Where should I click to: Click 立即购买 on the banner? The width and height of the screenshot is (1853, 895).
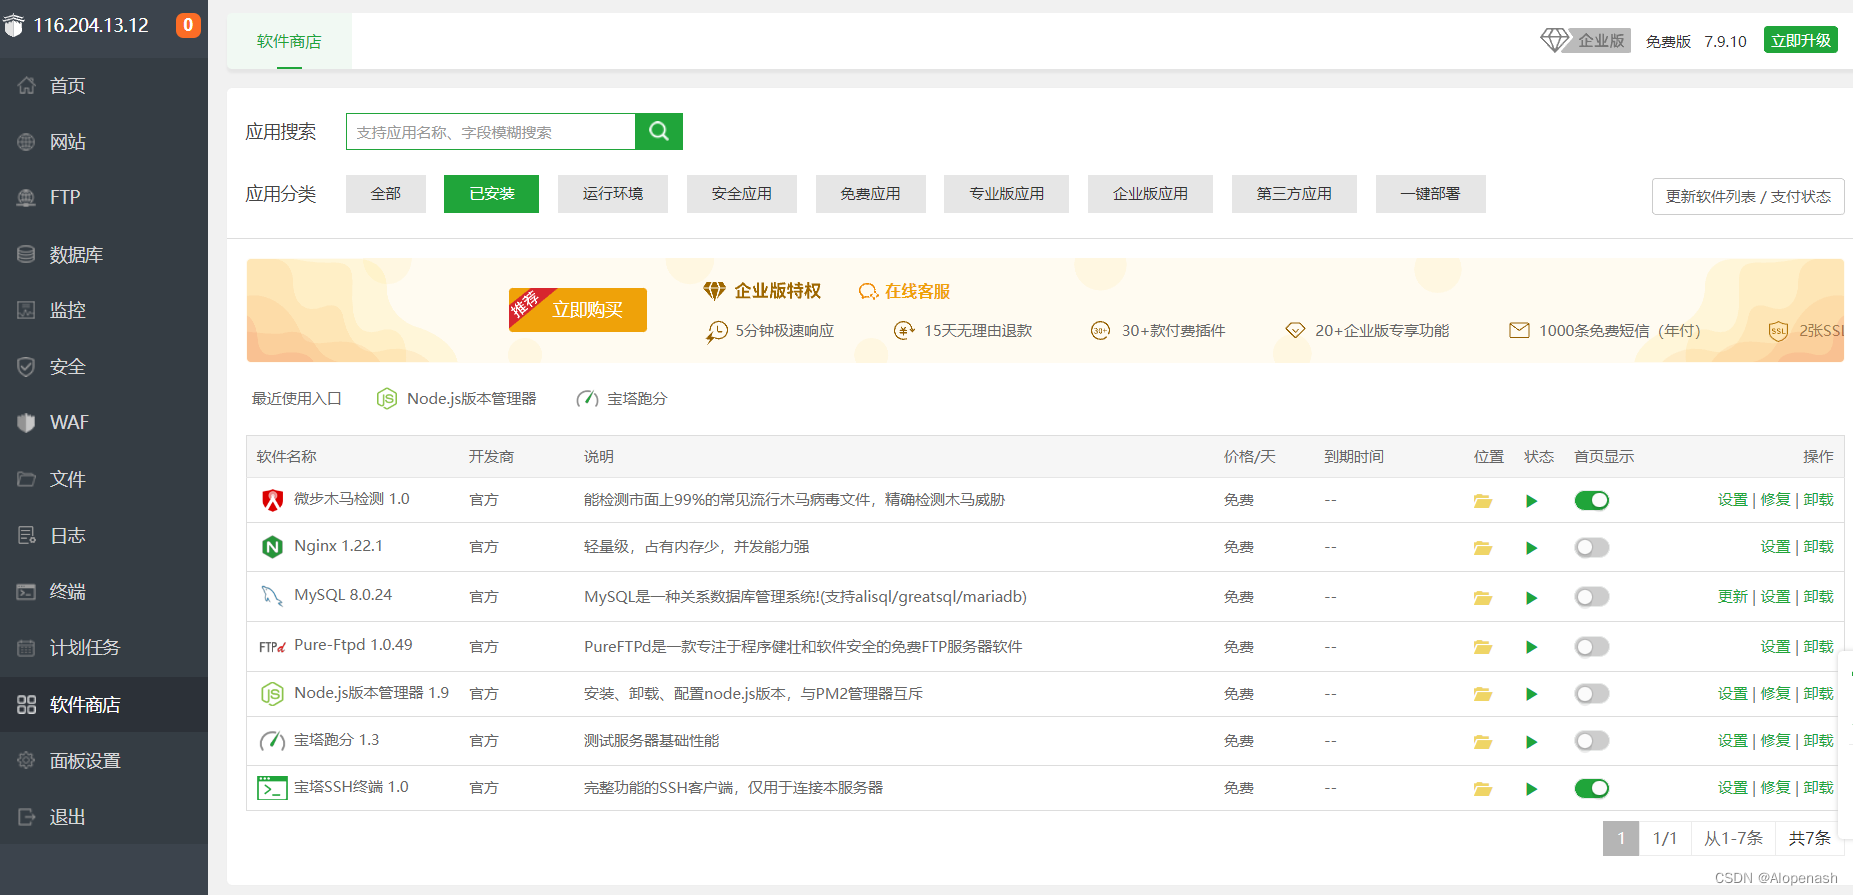coord(578,309)
